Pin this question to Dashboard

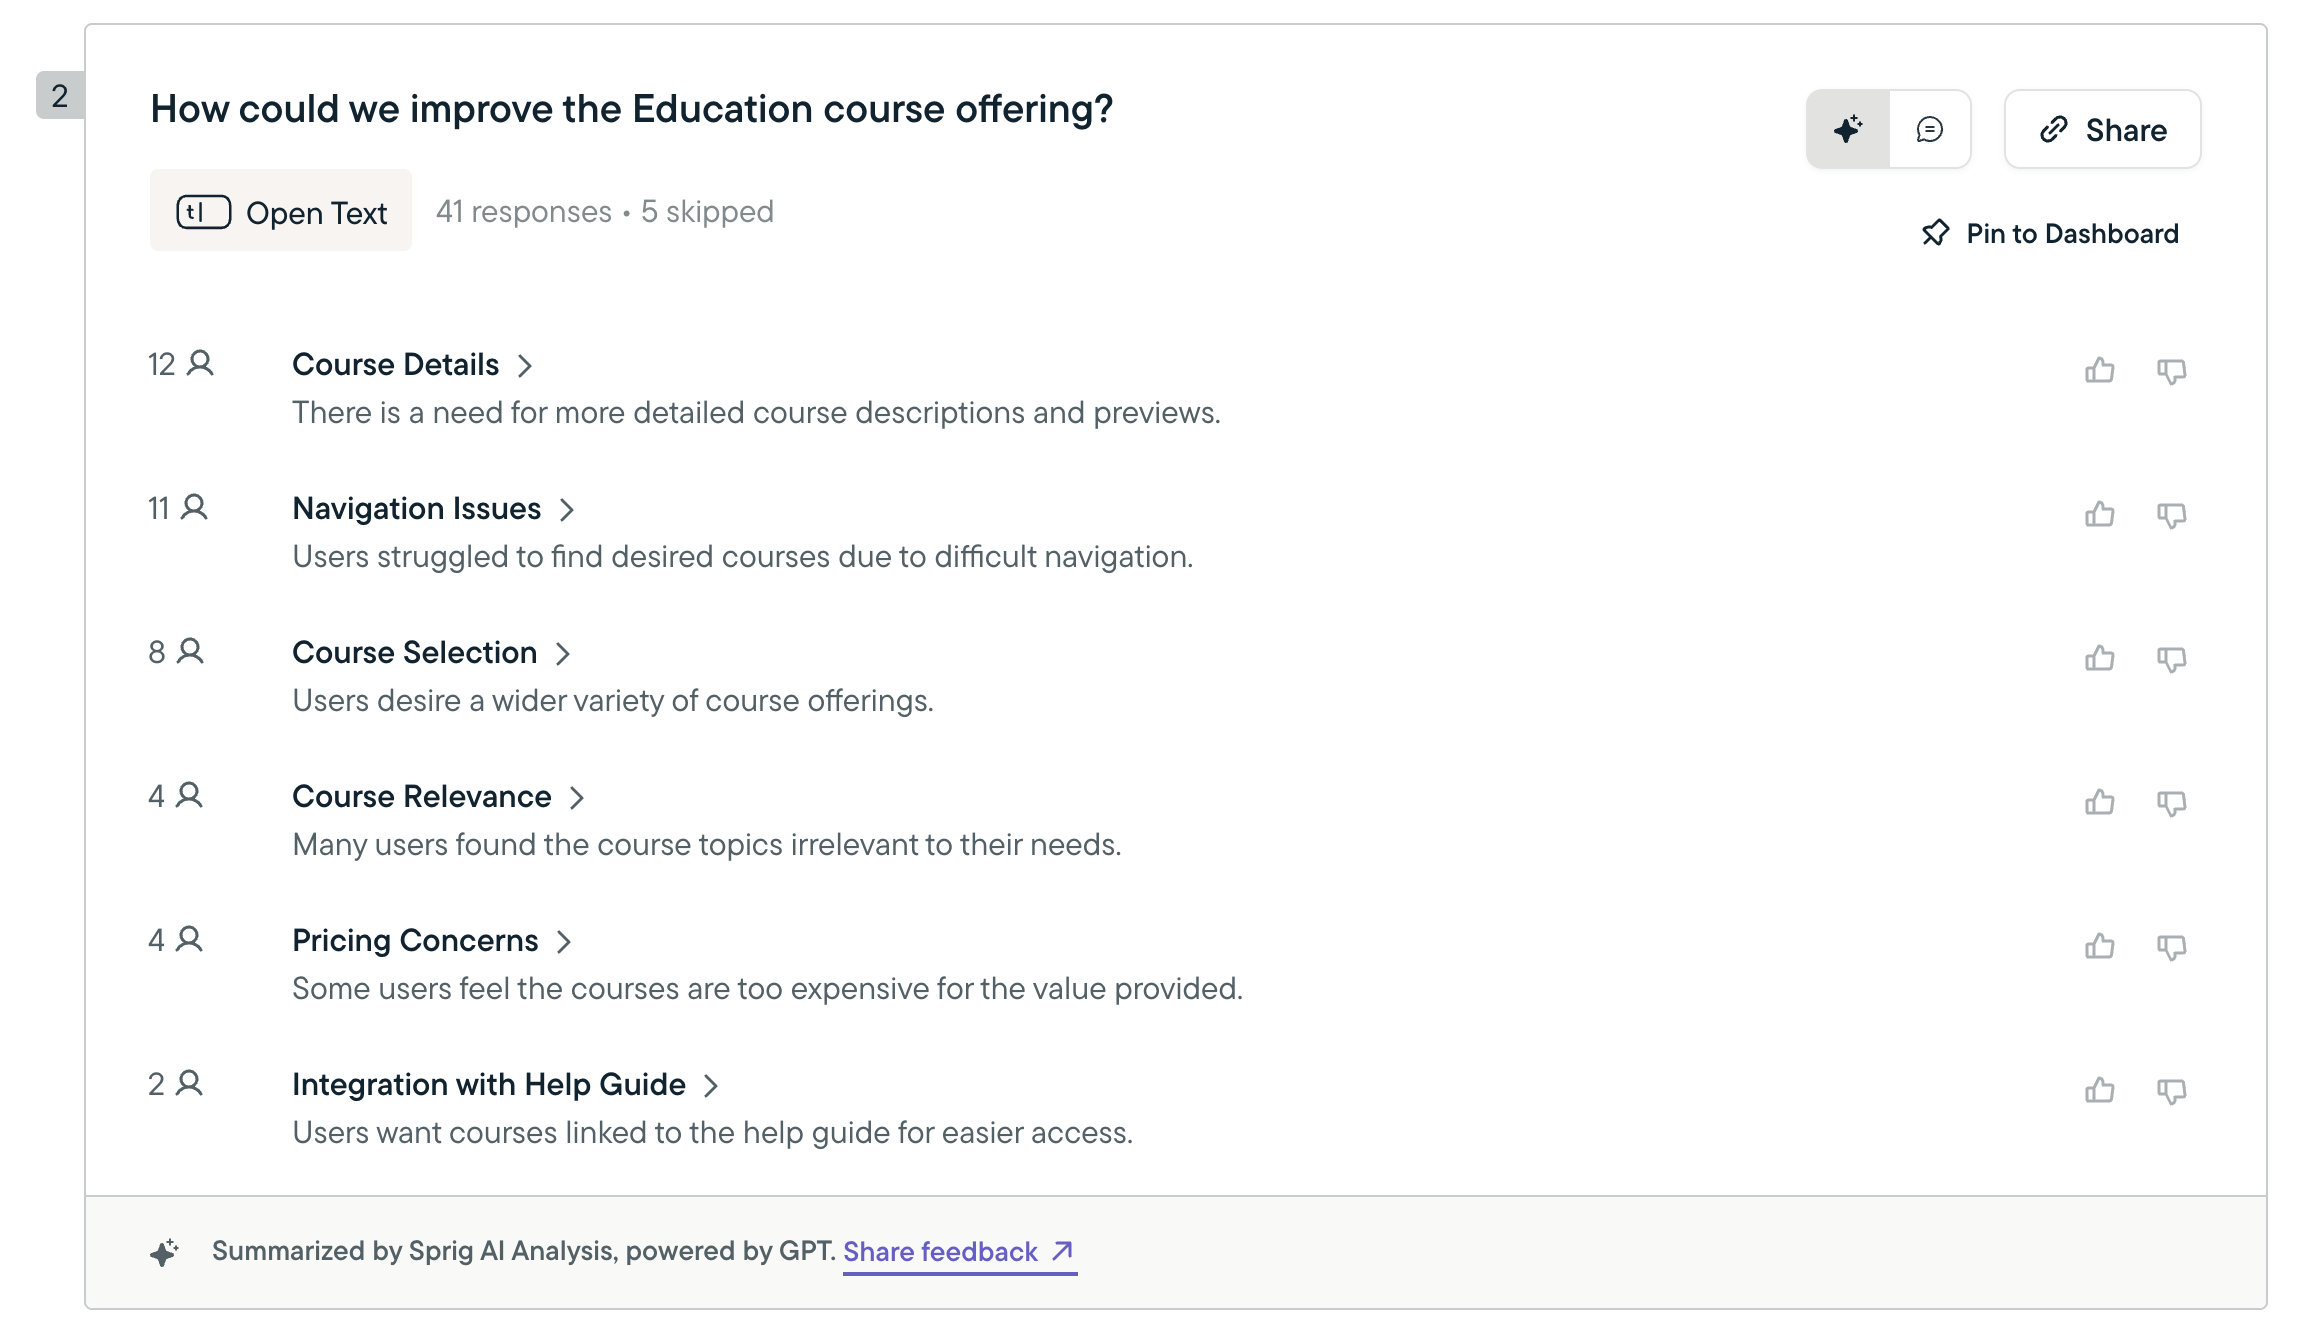point(2050,233)
